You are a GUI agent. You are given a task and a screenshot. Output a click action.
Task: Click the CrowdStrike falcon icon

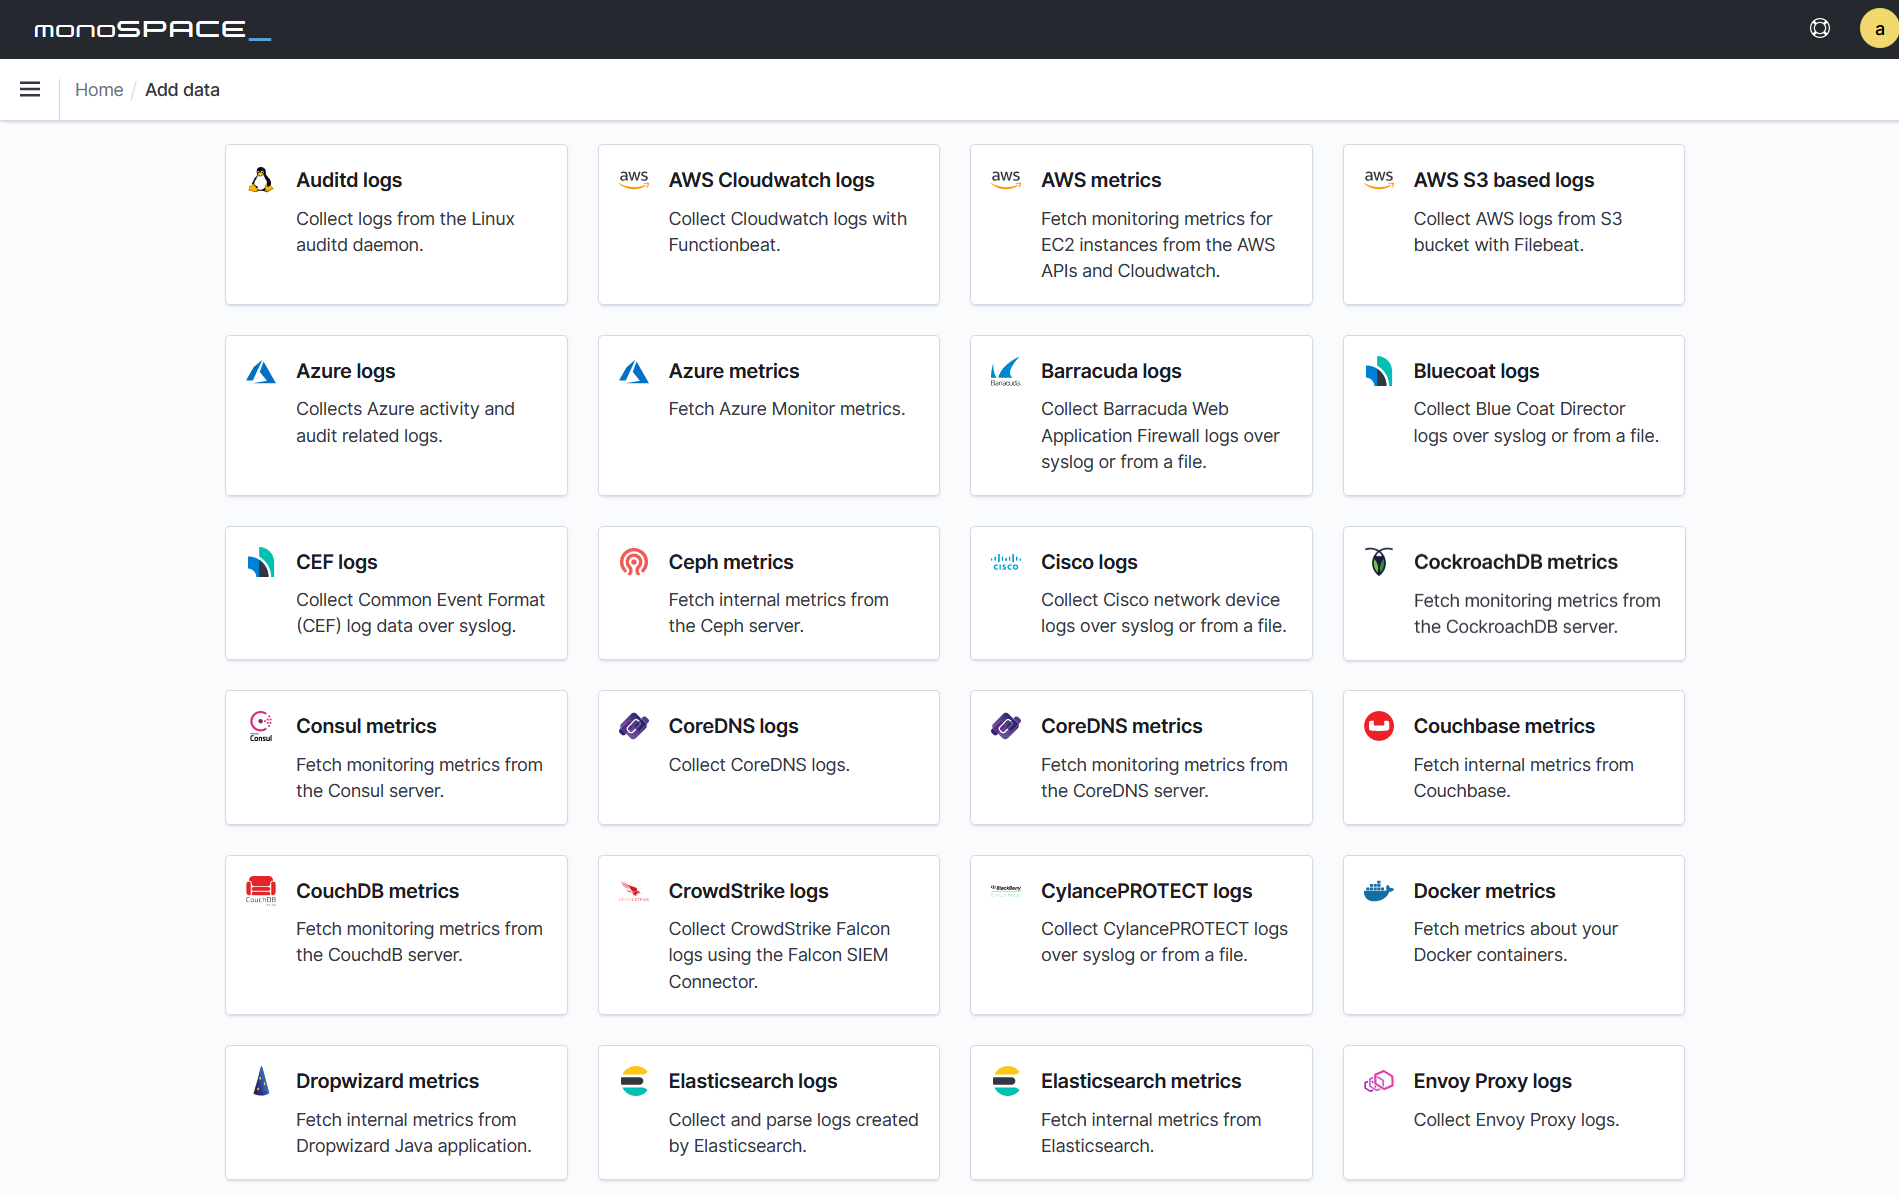(634, 890)
